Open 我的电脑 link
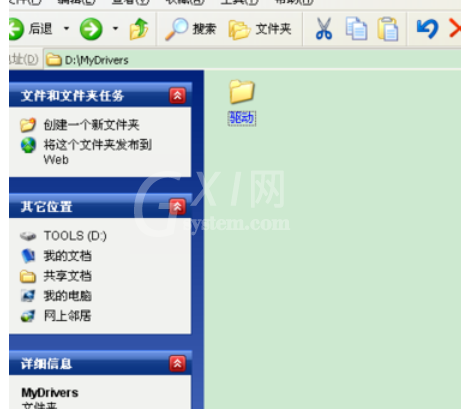Screen dimensions: 461x409 (x=68, y=296)
